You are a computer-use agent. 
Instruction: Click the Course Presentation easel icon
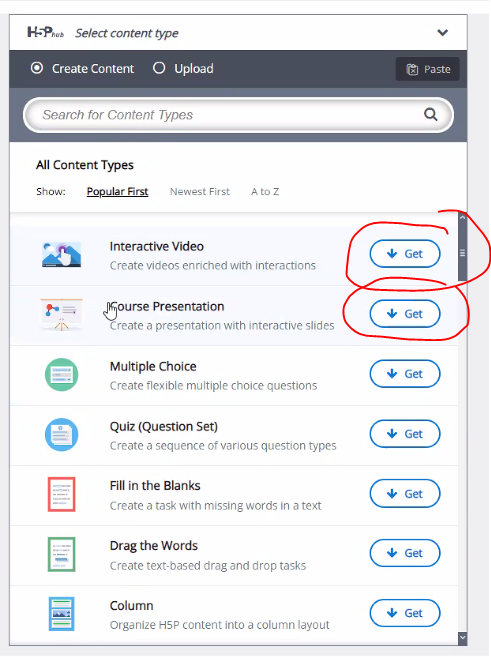(62, 315)
